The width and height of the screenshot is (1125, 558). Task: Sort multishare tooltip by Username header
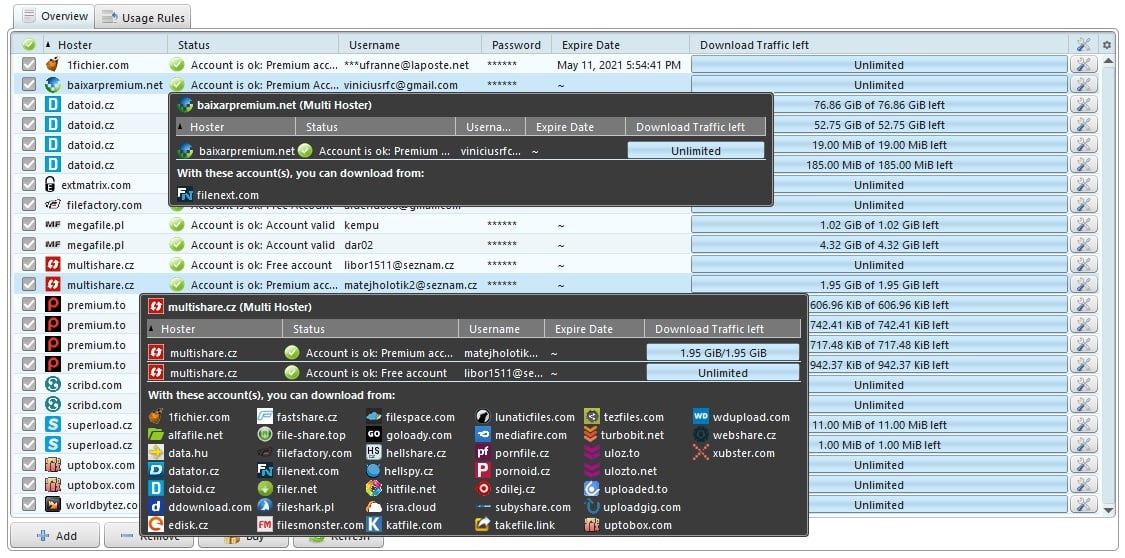(502, 329)
